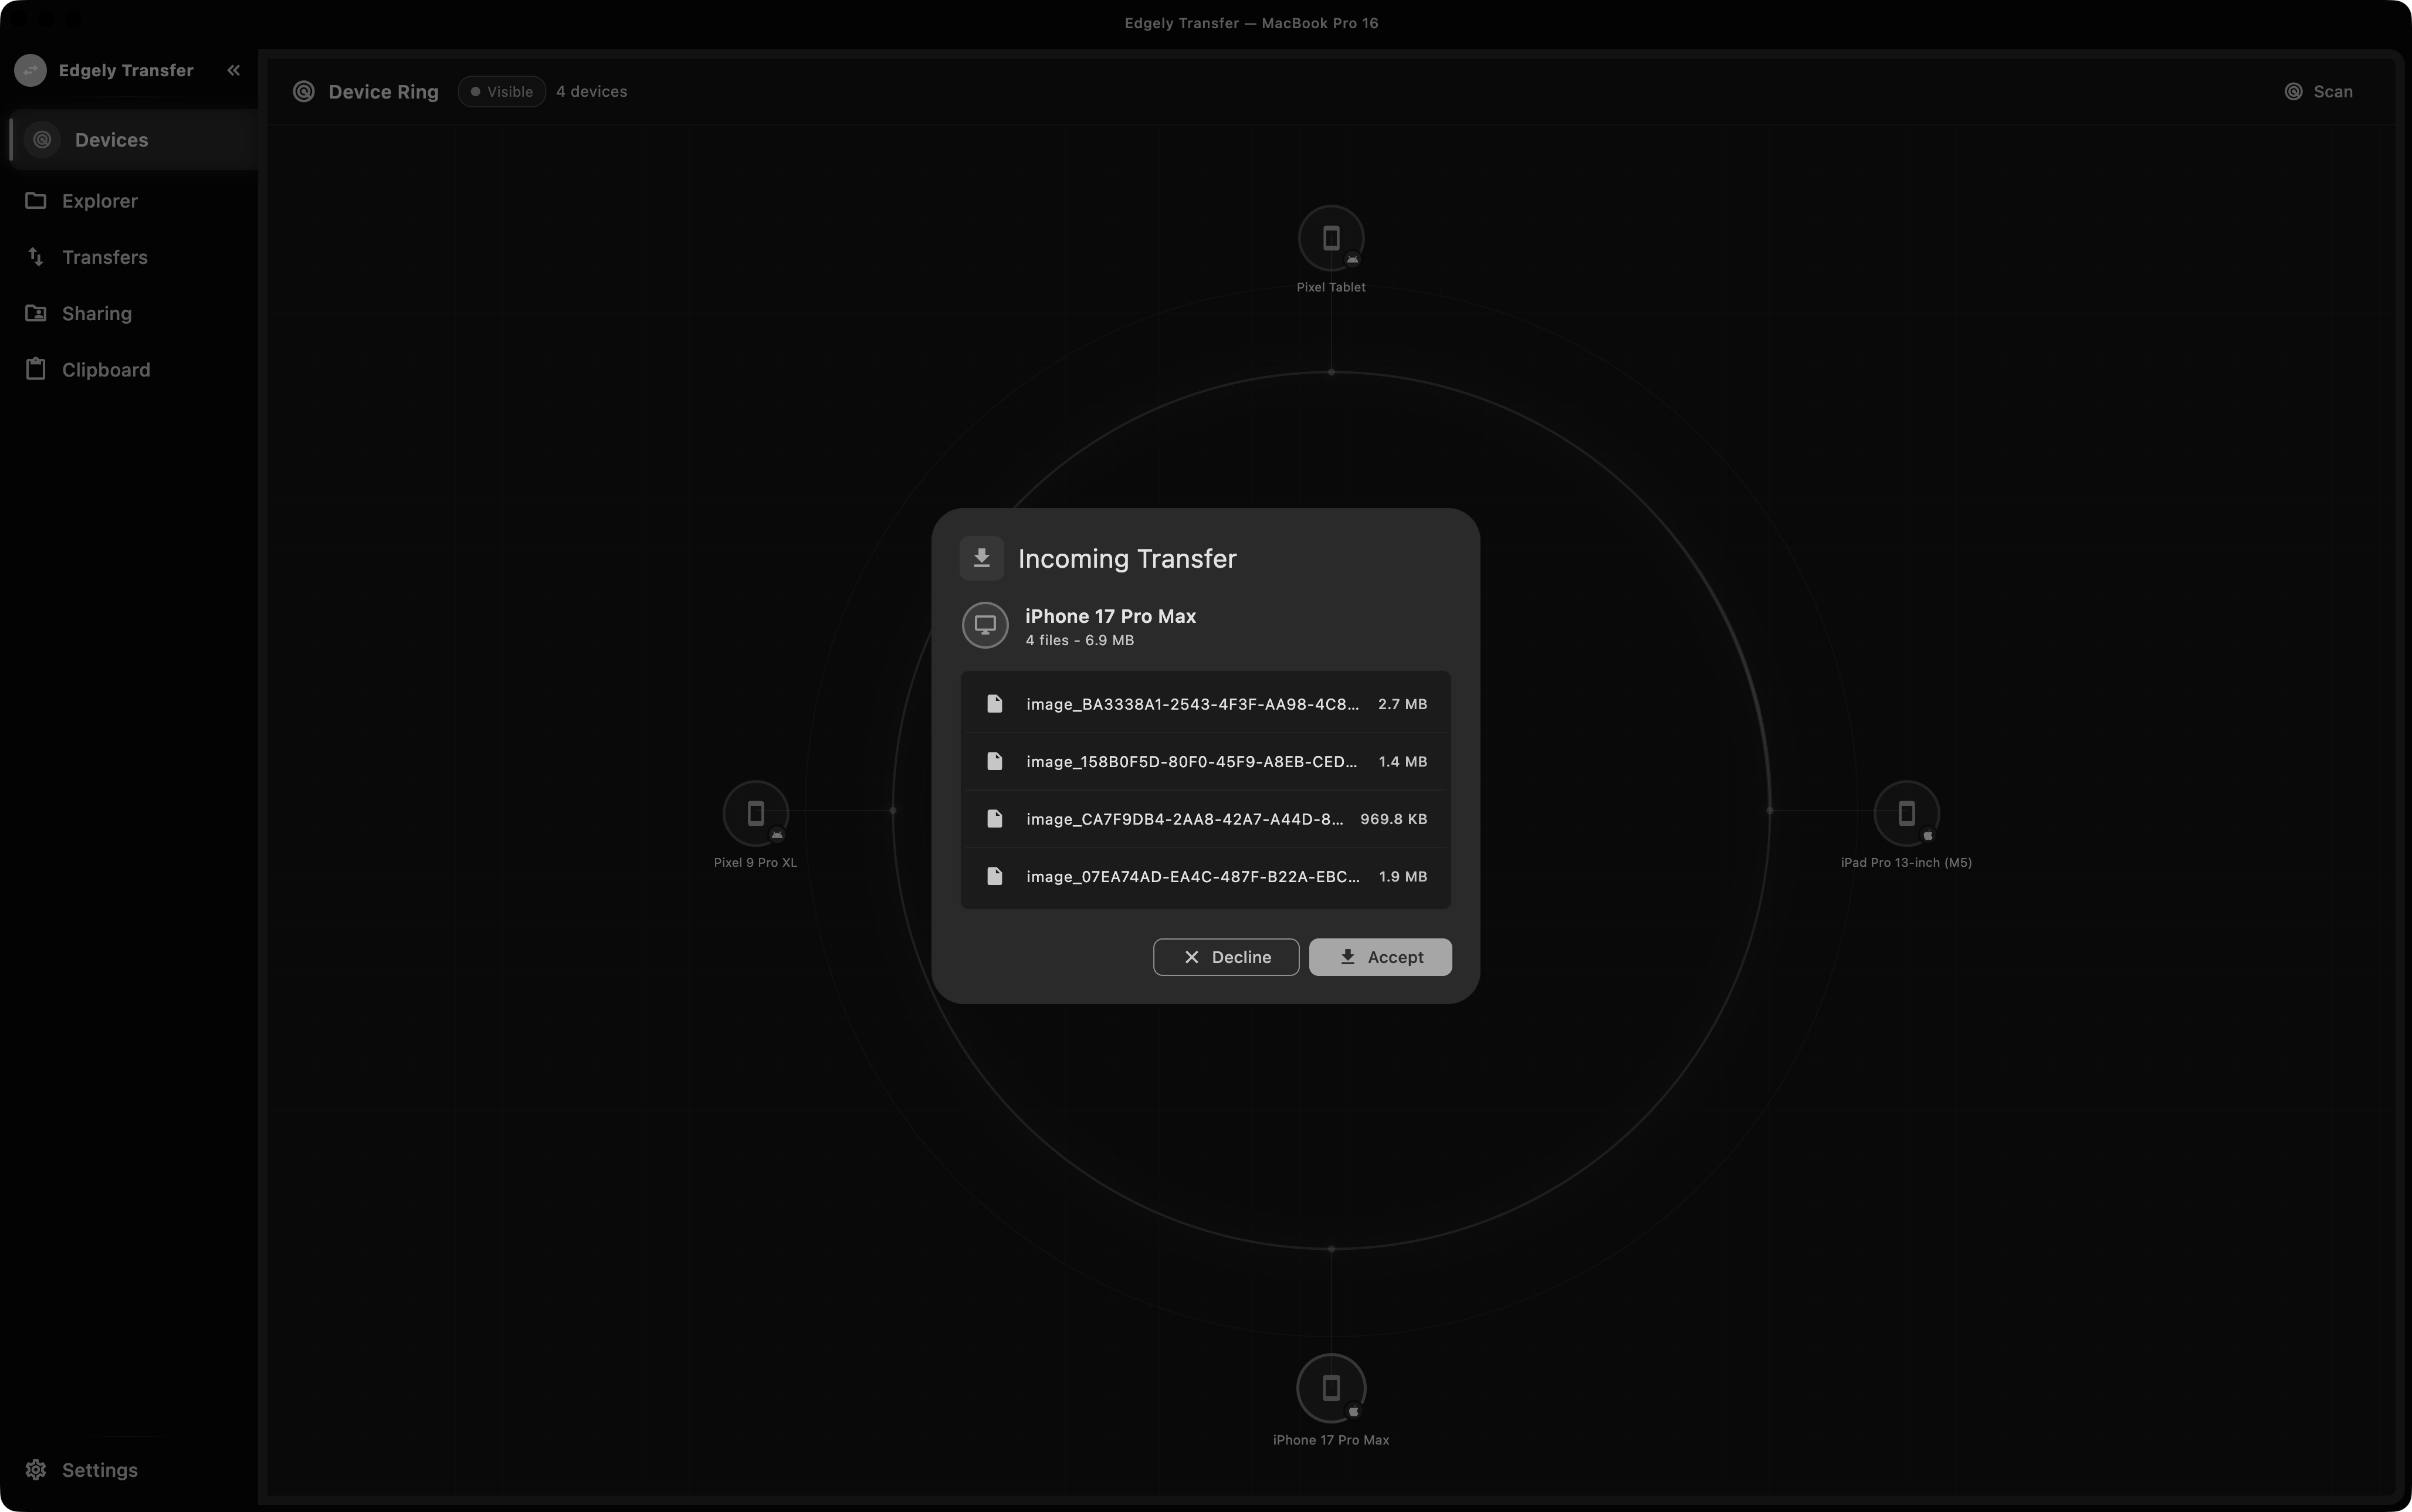Click the 'Device Ring' title

pos(384,92)
